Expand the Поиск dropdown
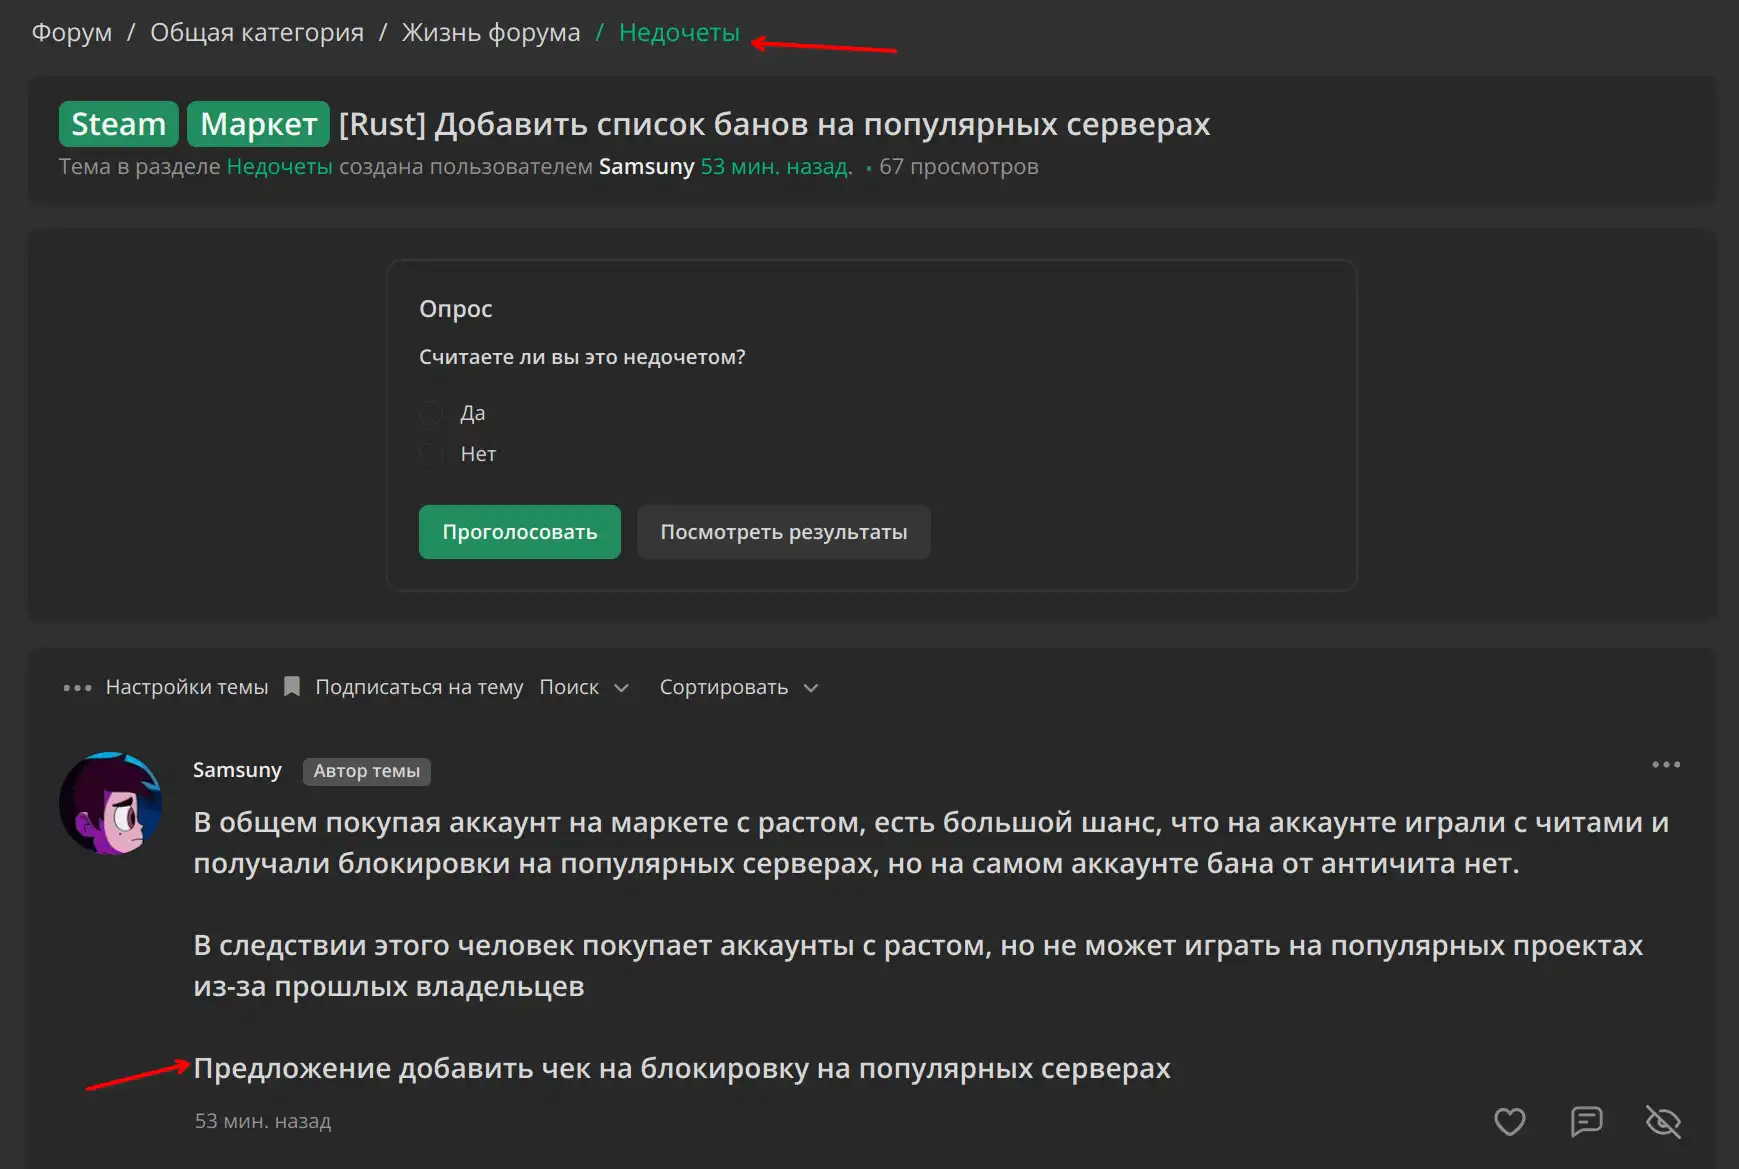1739x1169 pixels. coord(584,688)
